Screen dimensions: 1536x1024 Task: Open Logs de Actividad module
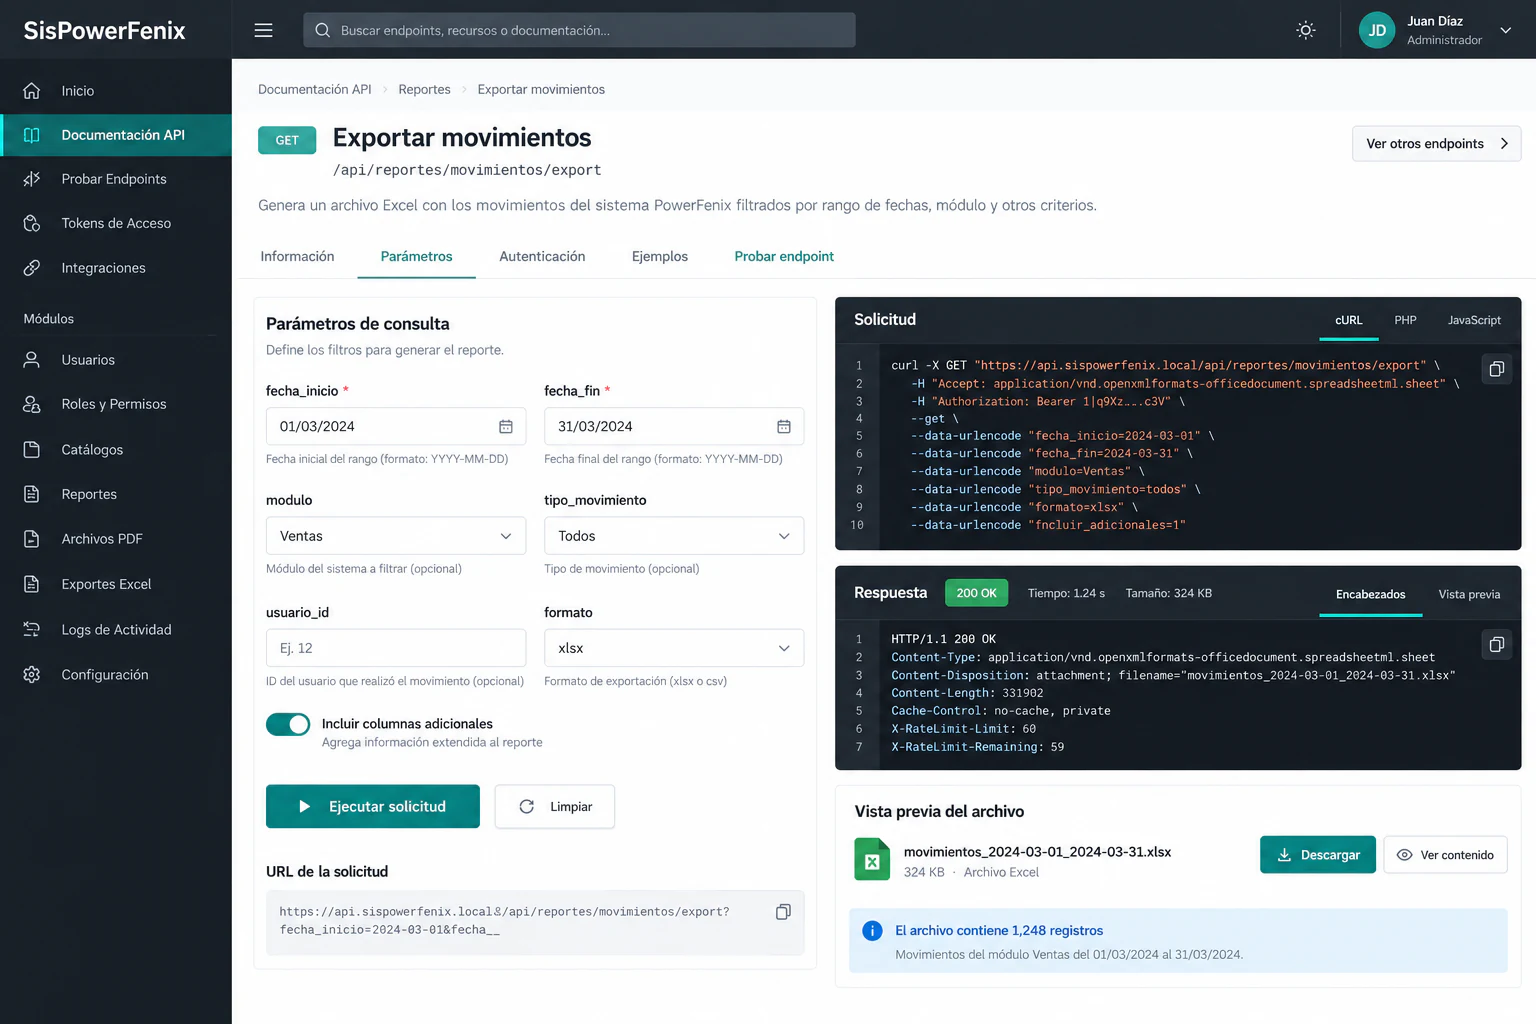[116, 630]
